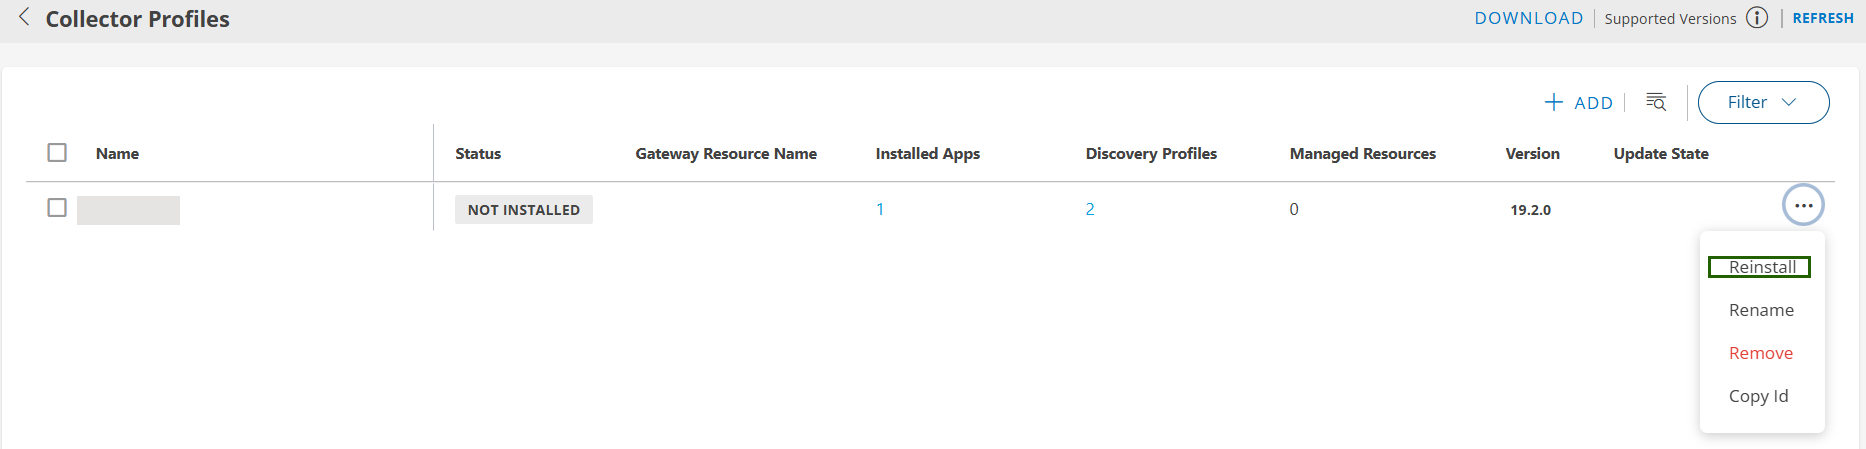Screen dimensions: 1866x449
Task: Open the advanced search list icon
Action: click(1656, 102)
